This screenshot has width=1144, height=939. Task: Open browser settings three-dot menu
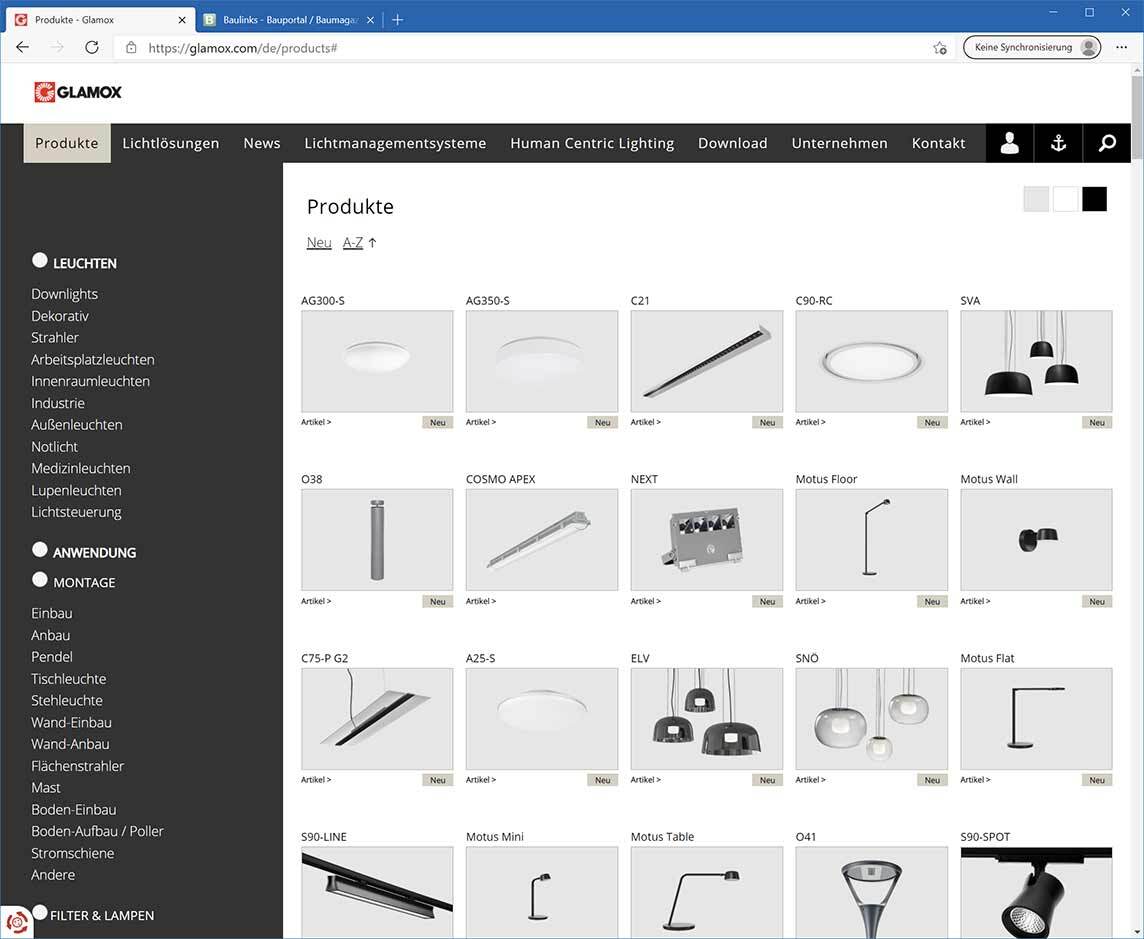click(x=1121, y=47)
